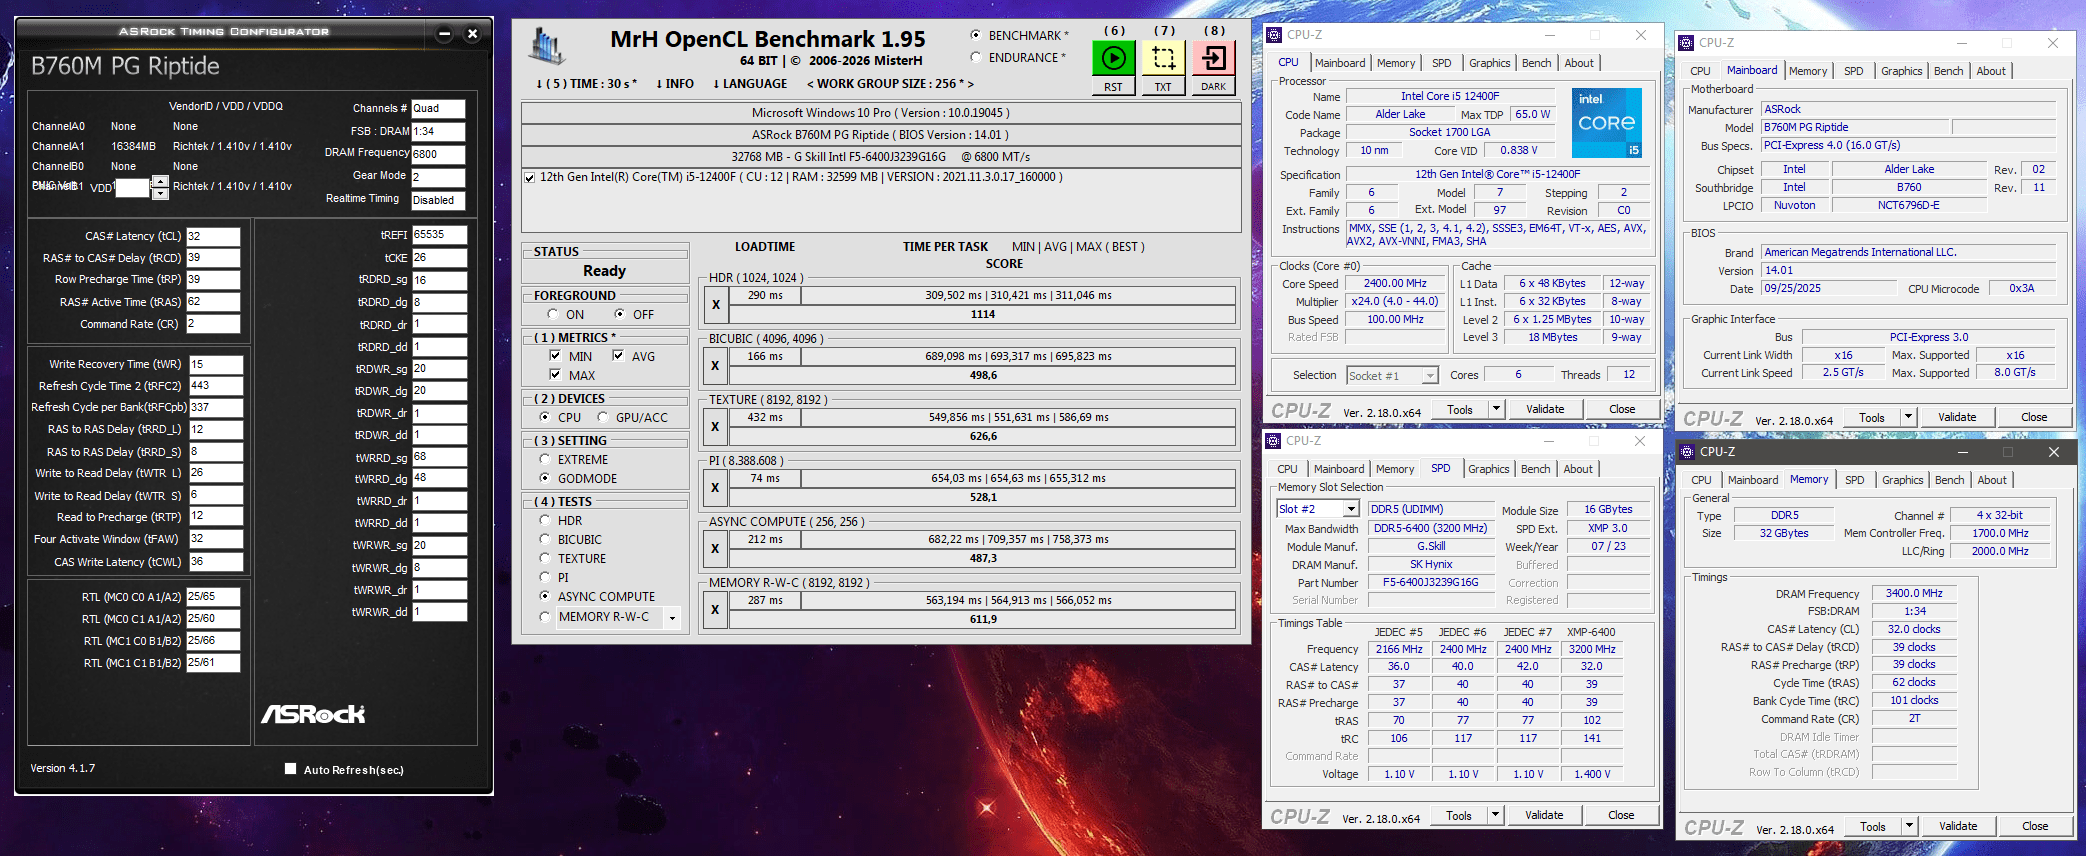
Task: Click the Gear Mode value field
Action: tap(438, 177)
